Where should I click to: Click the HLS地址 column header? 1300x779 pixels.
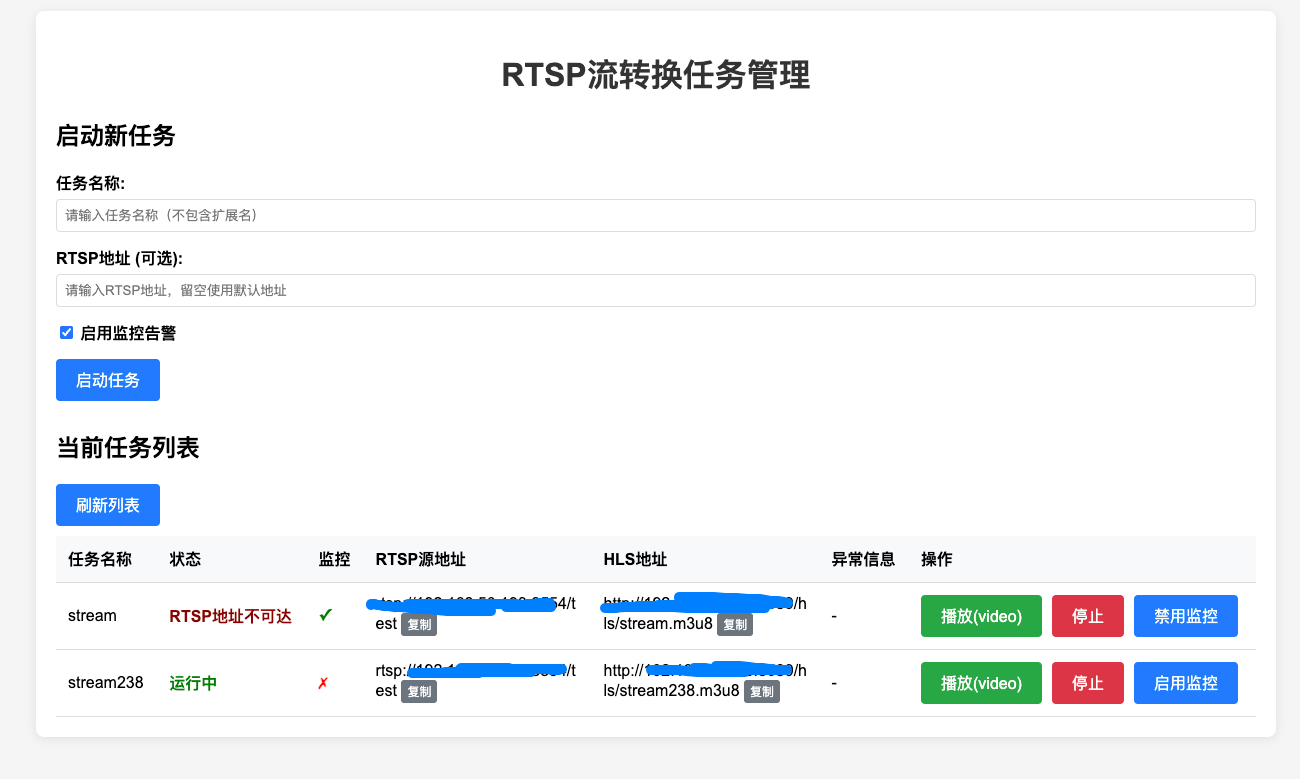tap(635, 559)
